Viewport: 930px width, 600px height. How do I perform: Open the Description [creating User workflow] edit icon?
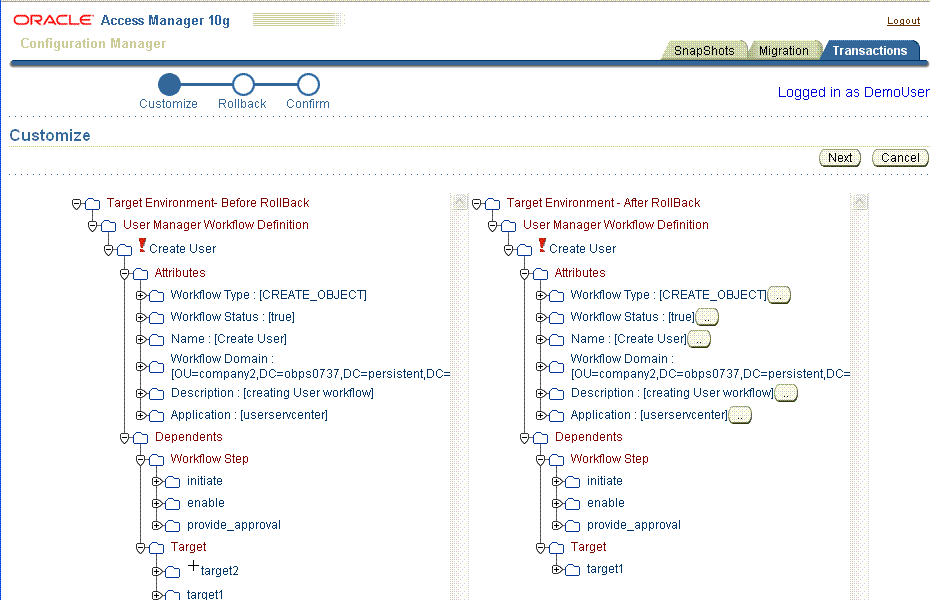786,392
